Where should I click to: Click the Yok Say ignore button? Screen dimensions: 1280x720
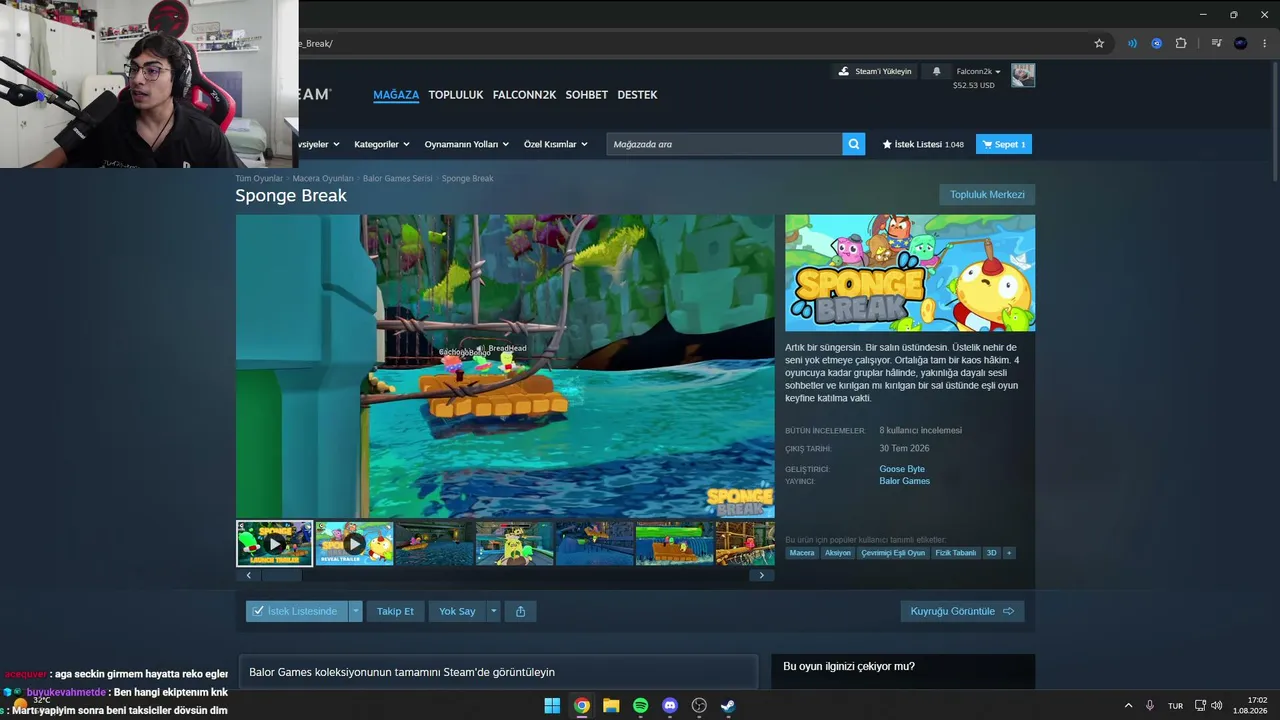click(x=457, y=611)
